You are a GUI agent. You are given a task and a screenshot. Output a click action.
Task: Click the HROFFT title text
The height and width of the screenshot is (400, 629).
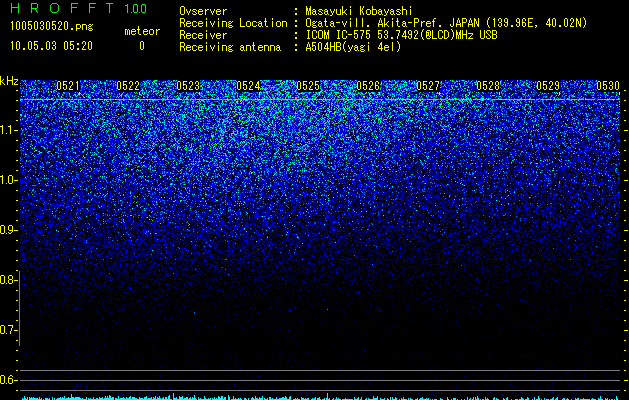pos(62,8)
